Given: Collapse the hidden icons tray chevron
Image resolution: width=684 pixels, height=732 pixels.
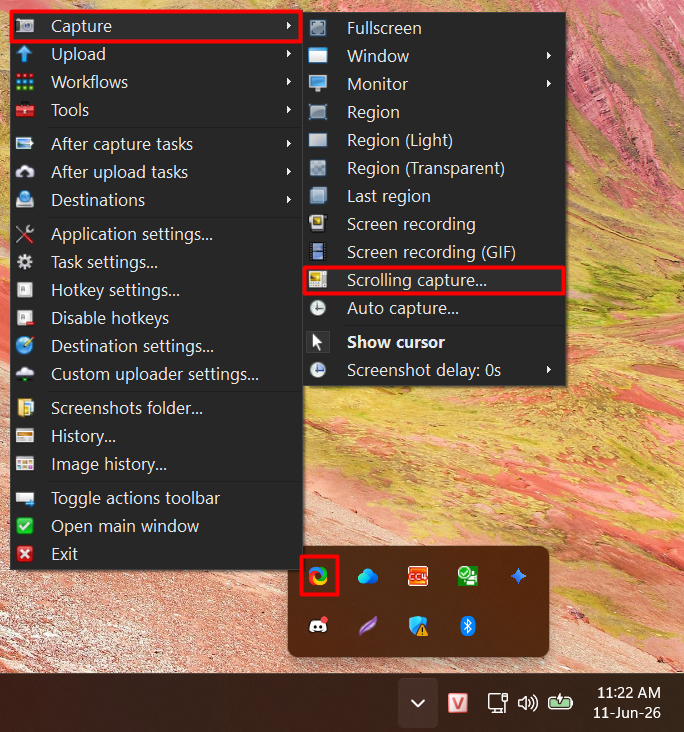Looking at the screenshot, I should 418,703.
